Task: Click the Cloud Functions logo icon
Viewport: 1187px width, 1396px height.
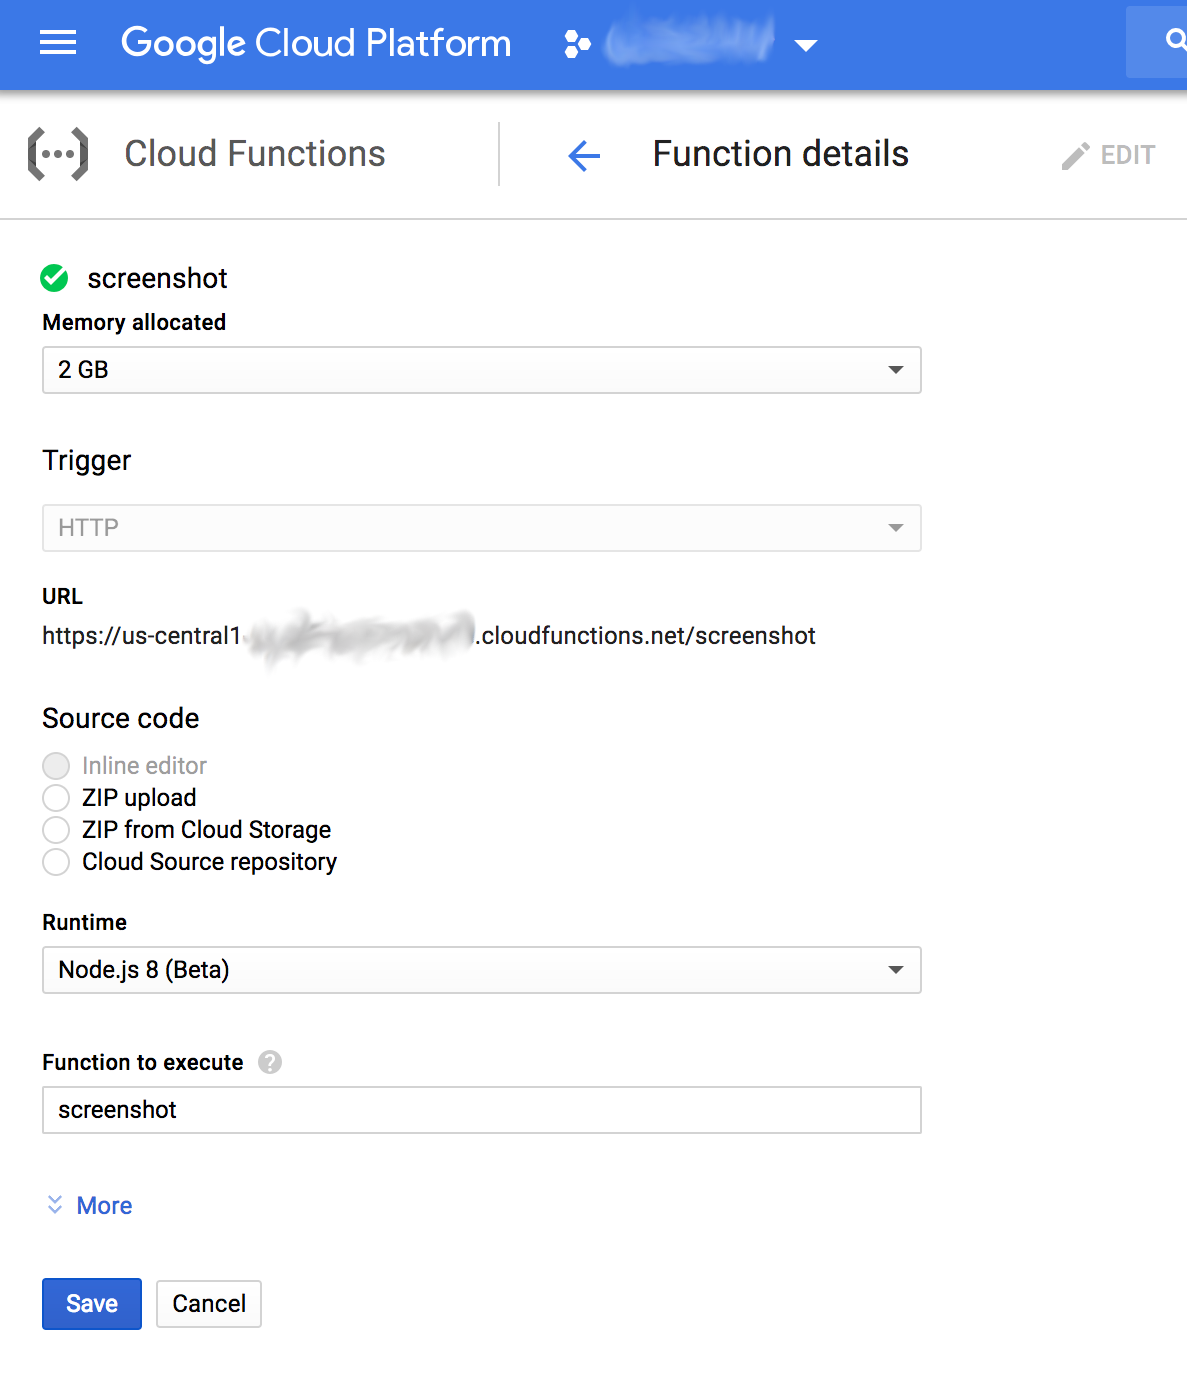Action: click(x=58, y=154)
